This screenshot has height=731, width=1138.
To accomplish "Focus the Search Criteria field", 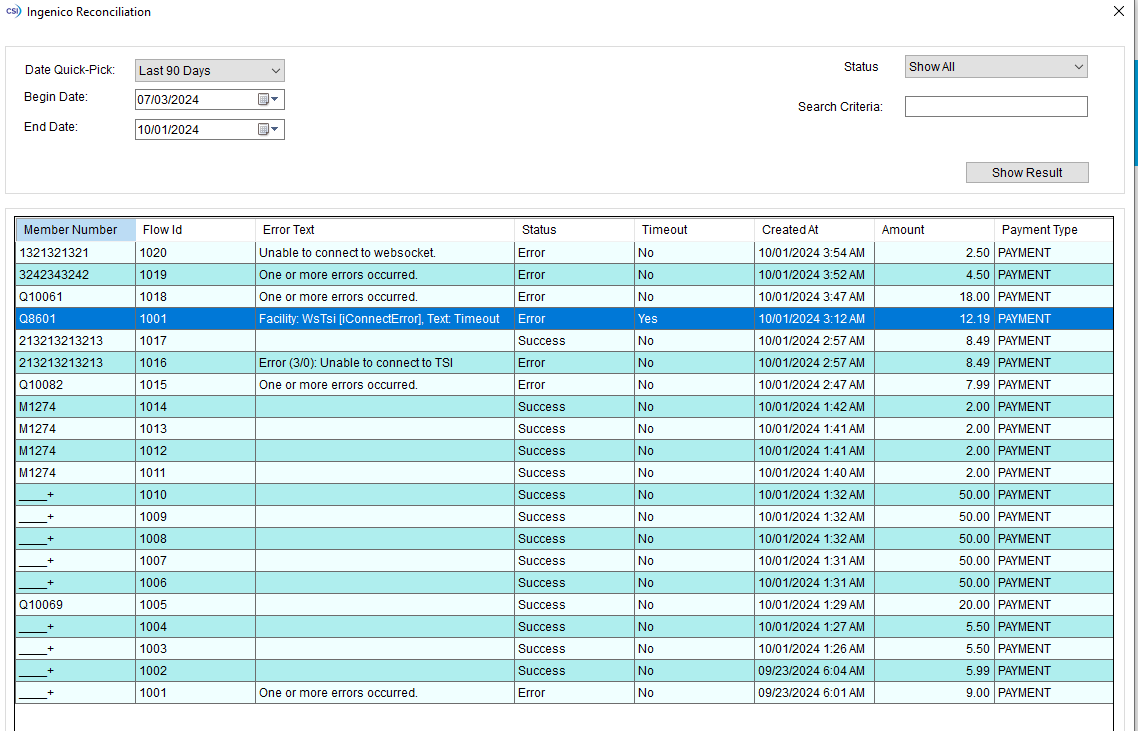I will 996,107.
